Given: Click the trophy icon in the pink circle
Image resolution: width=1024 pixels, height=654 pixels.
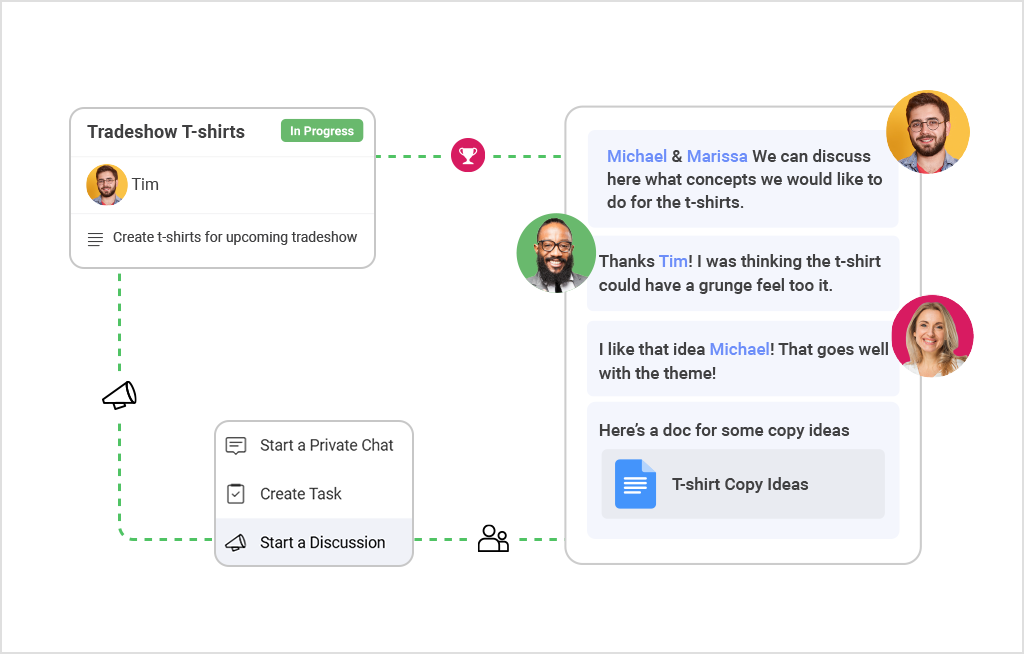Looking at the screenshot, I should (468, 155).
